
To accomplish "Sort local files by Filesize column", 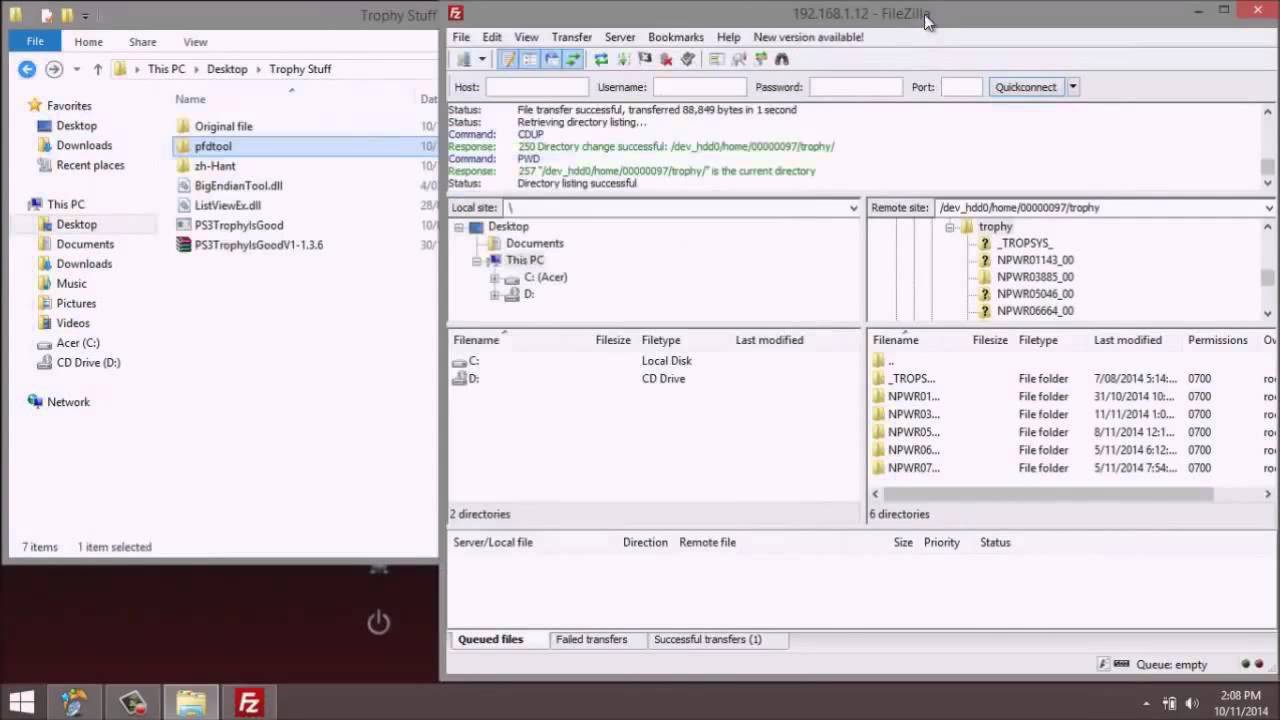I will click(613, 340).
